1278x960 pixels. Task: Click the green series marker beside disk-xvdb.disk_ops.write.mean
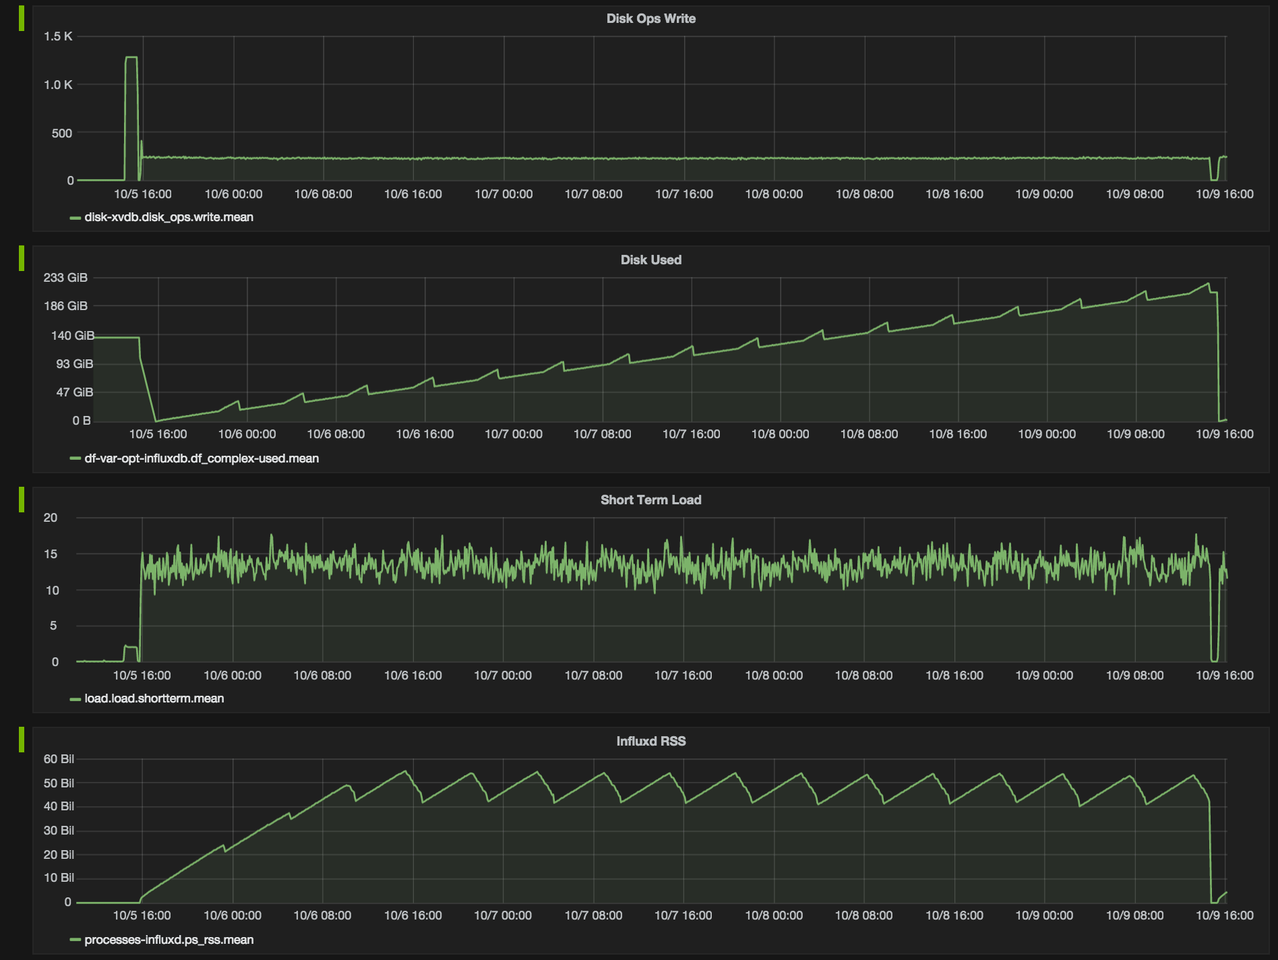[72, 216]
